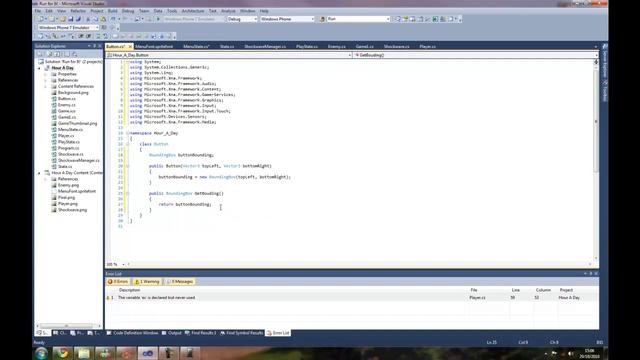Switch to the Find Symbol Results tab

tap(242, 333)
